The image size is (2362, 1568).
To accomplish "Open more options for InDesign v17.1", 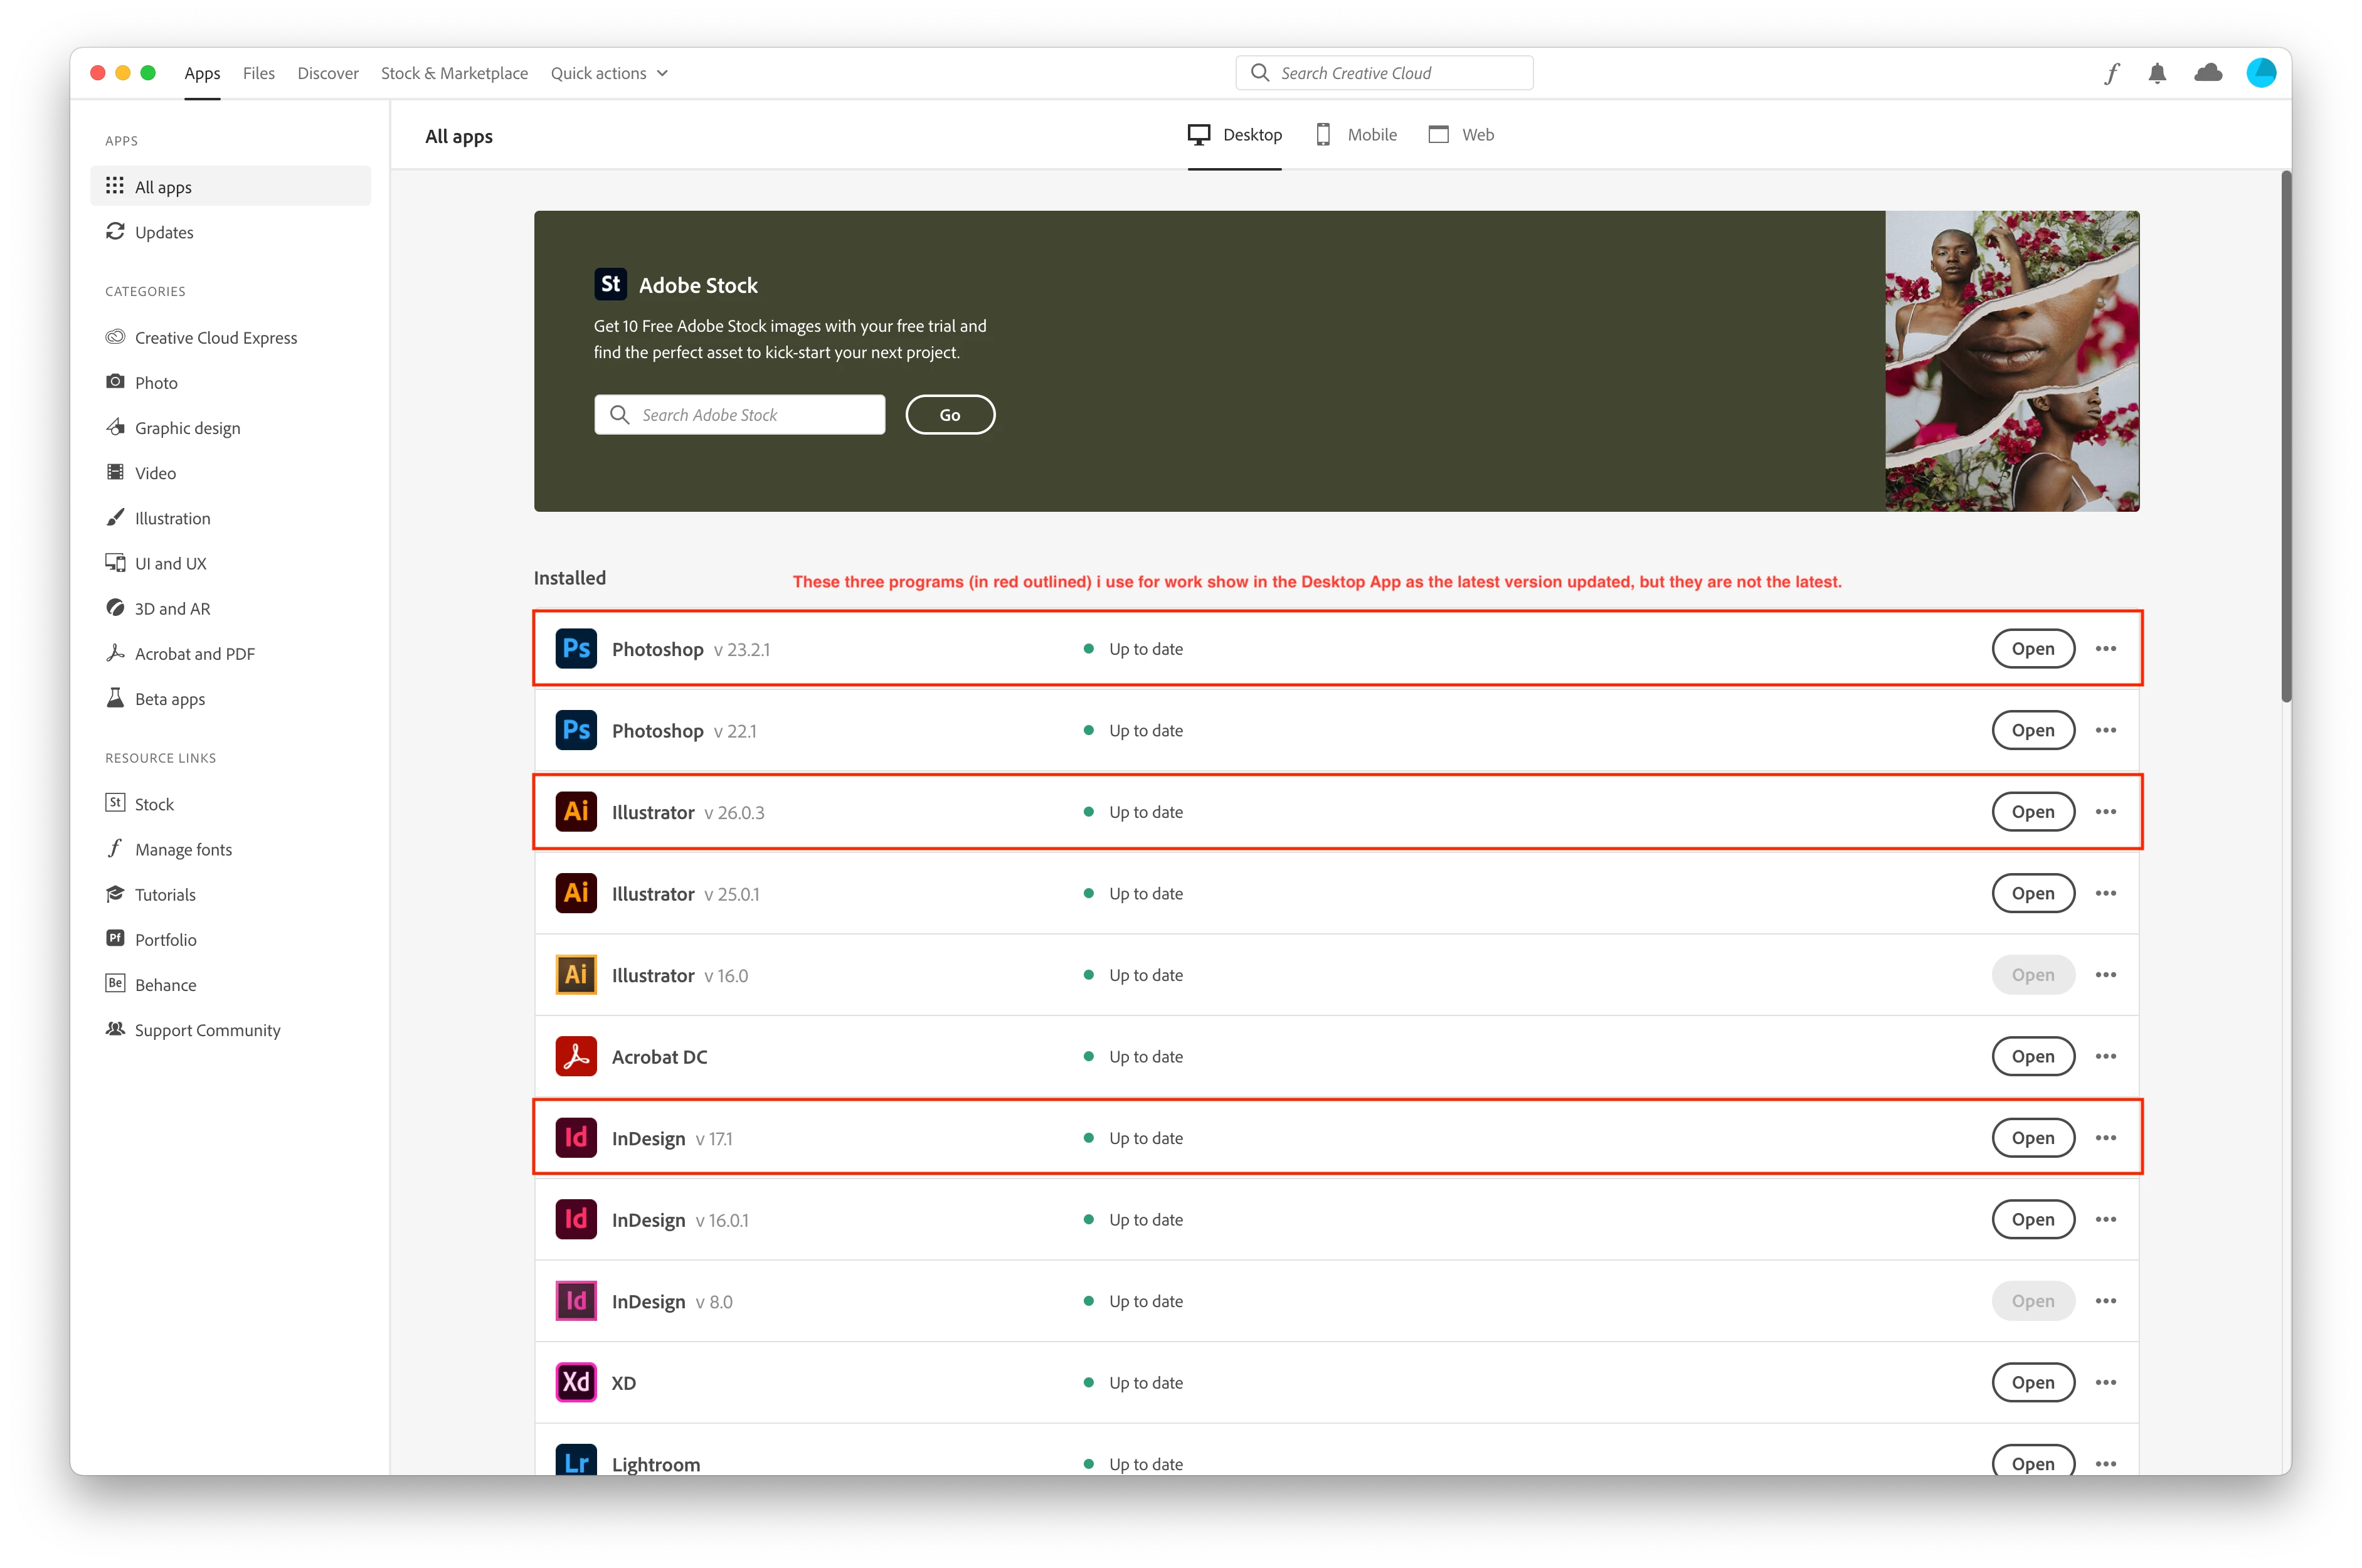I will pos(2105,1138).
